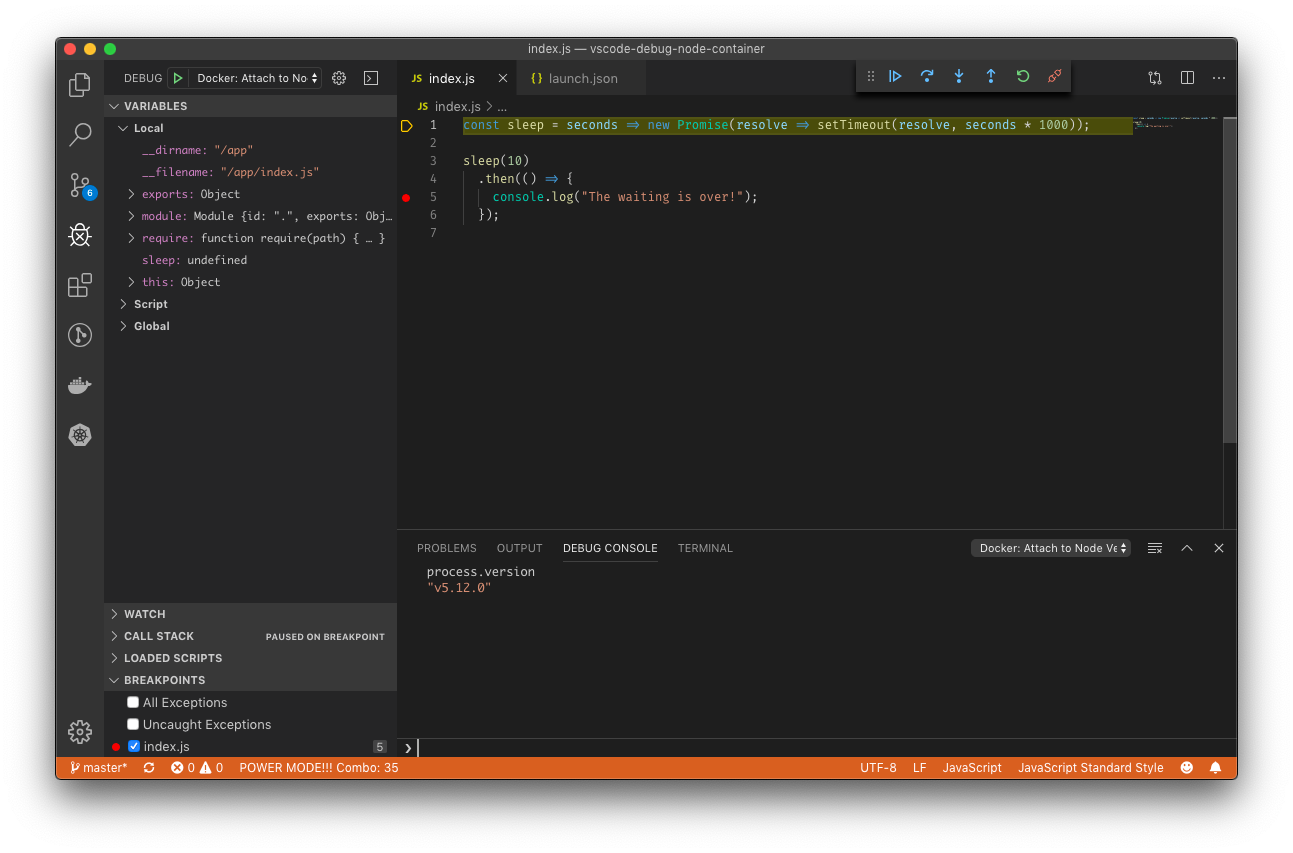
Task: Open the Docker view whale icon
Action: (x=80, y=385)
